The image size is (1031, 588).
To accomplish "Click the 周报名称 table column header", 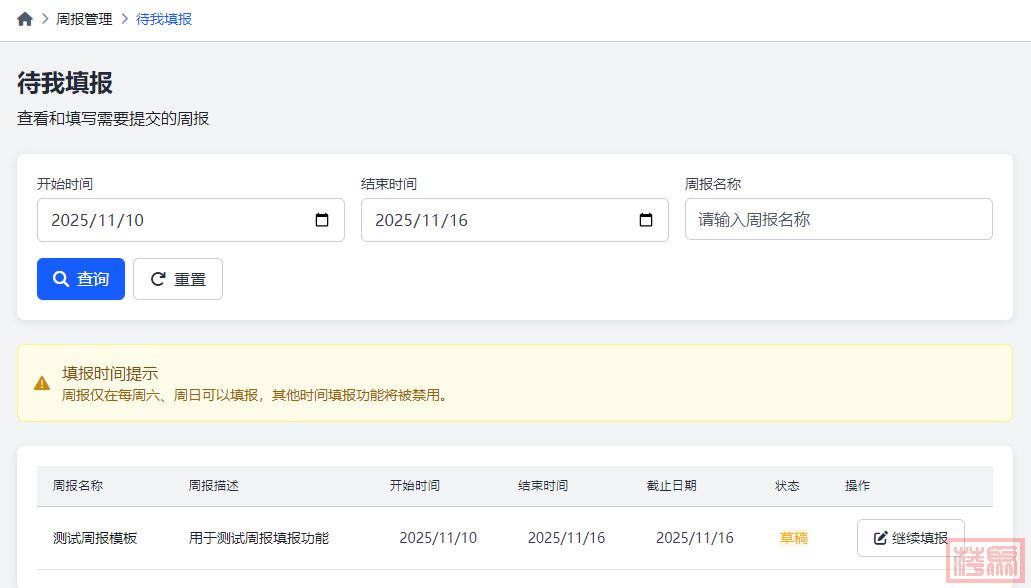I will click(x=78, y=486).
